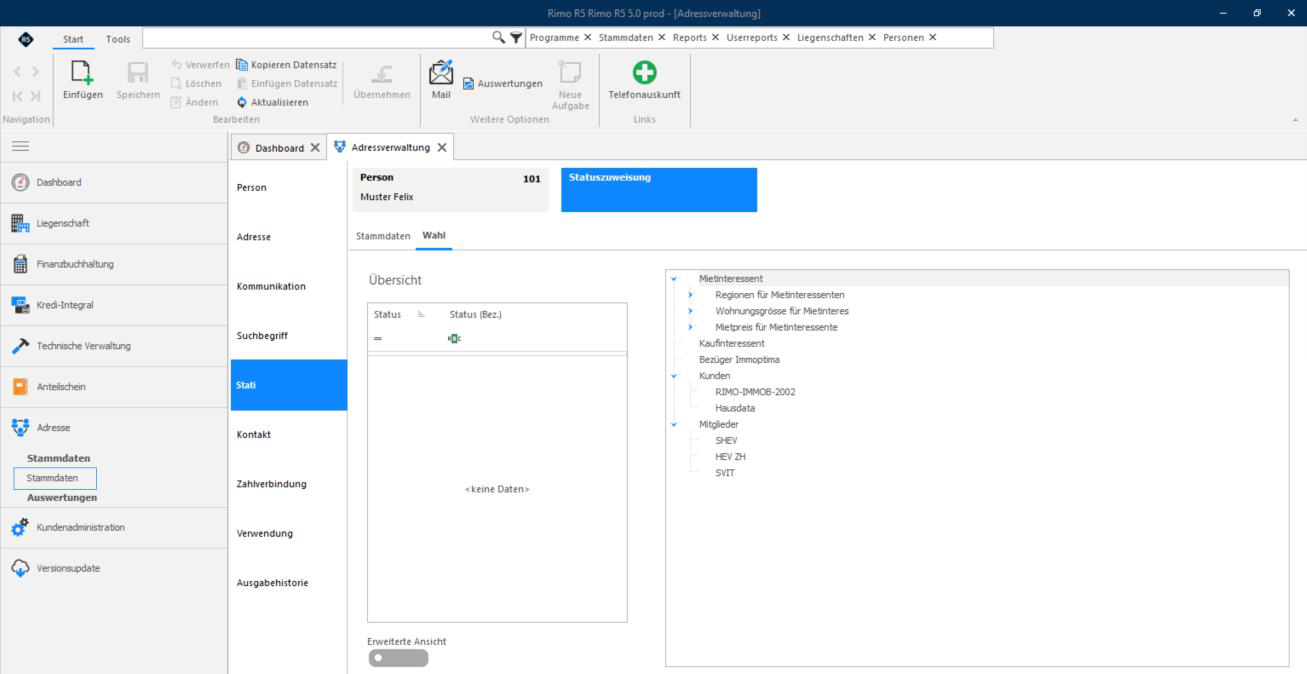Click Stammdaten under Adresse sidebar
This screenshot has height=674, width=1307.
(55, 478)
